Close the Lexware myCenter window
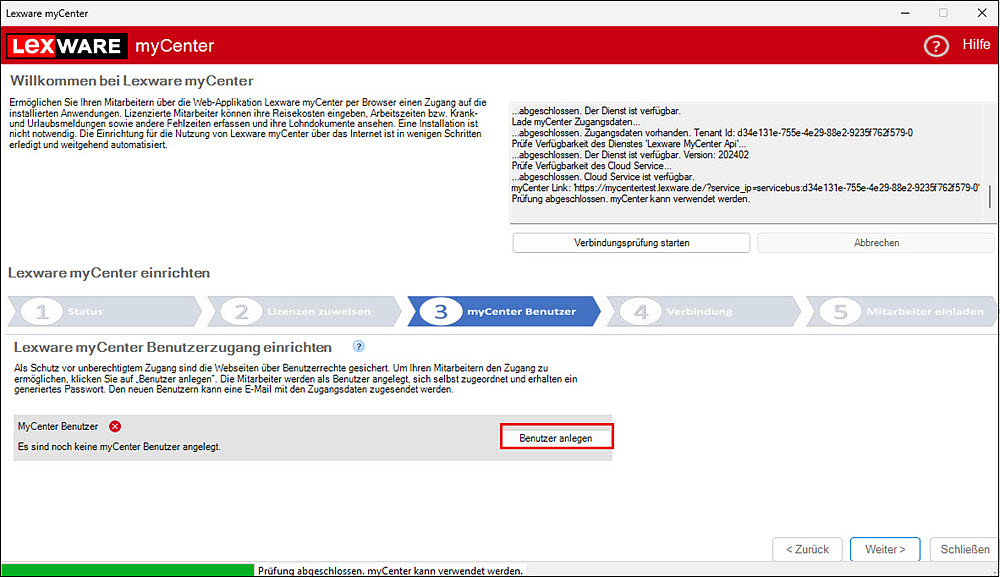1000x577 pixels. tap(979, 13)
